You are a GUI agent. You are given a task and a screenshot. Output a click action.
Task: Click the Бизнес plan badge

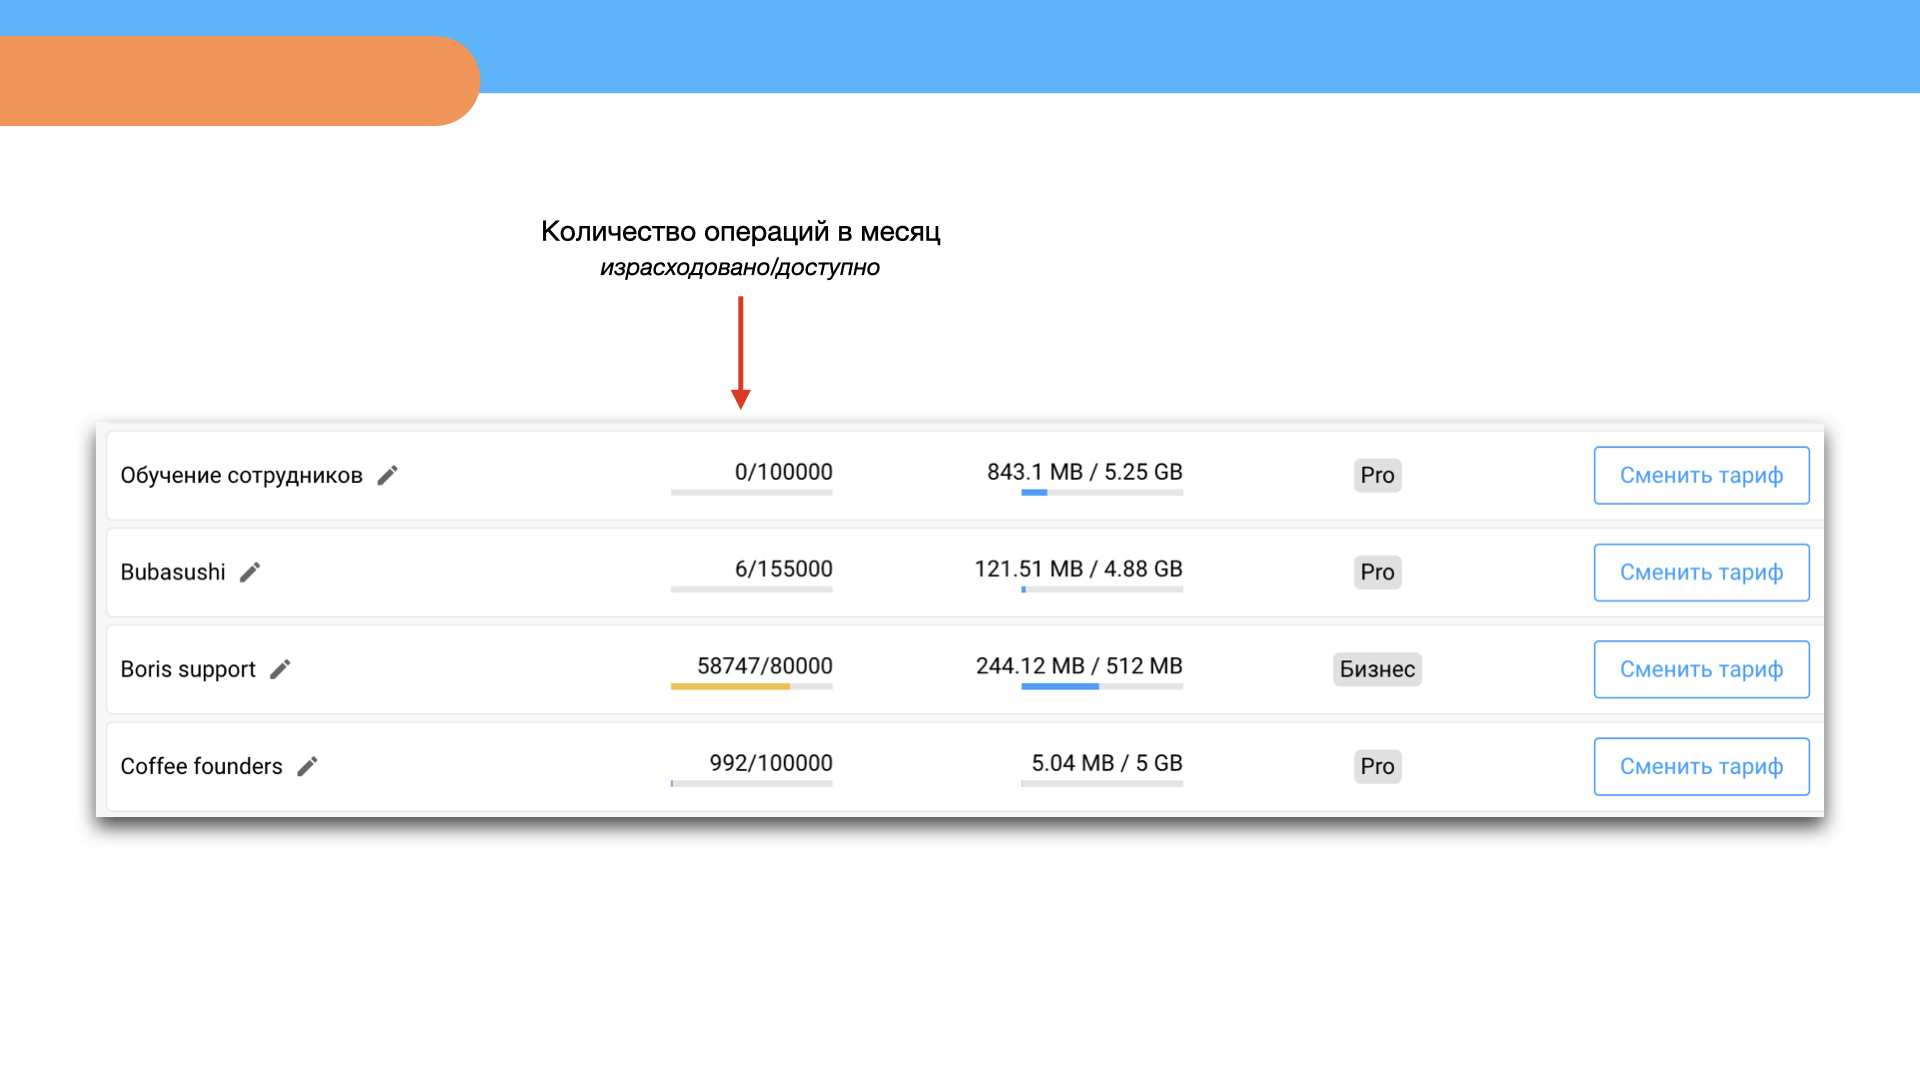[x=1377, y=669]
